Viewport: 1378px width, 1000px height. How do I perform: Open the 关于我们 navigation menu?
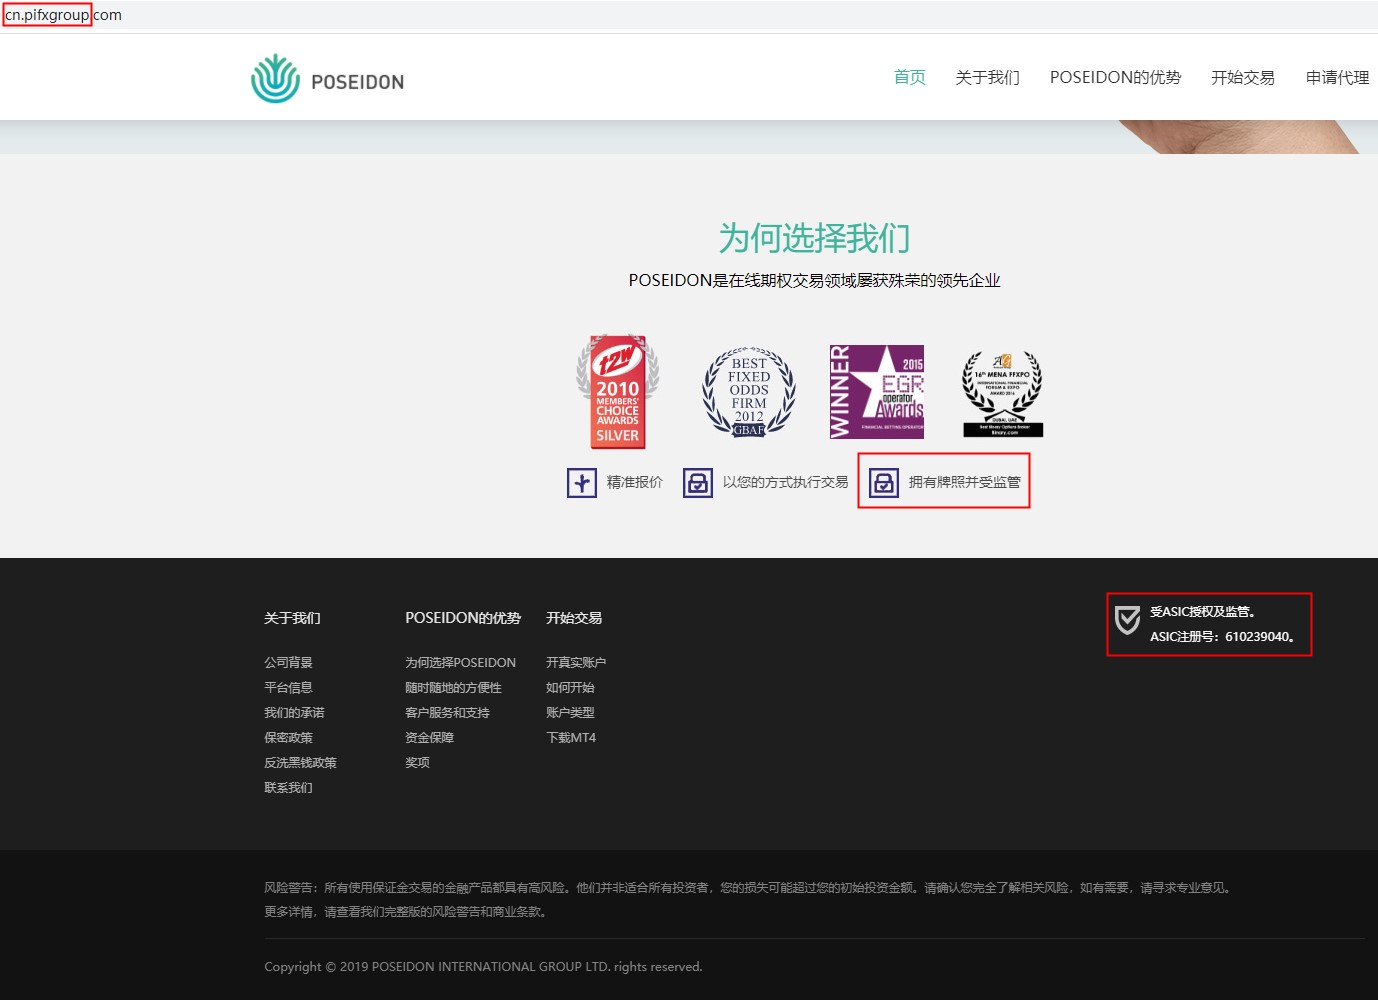988,77
